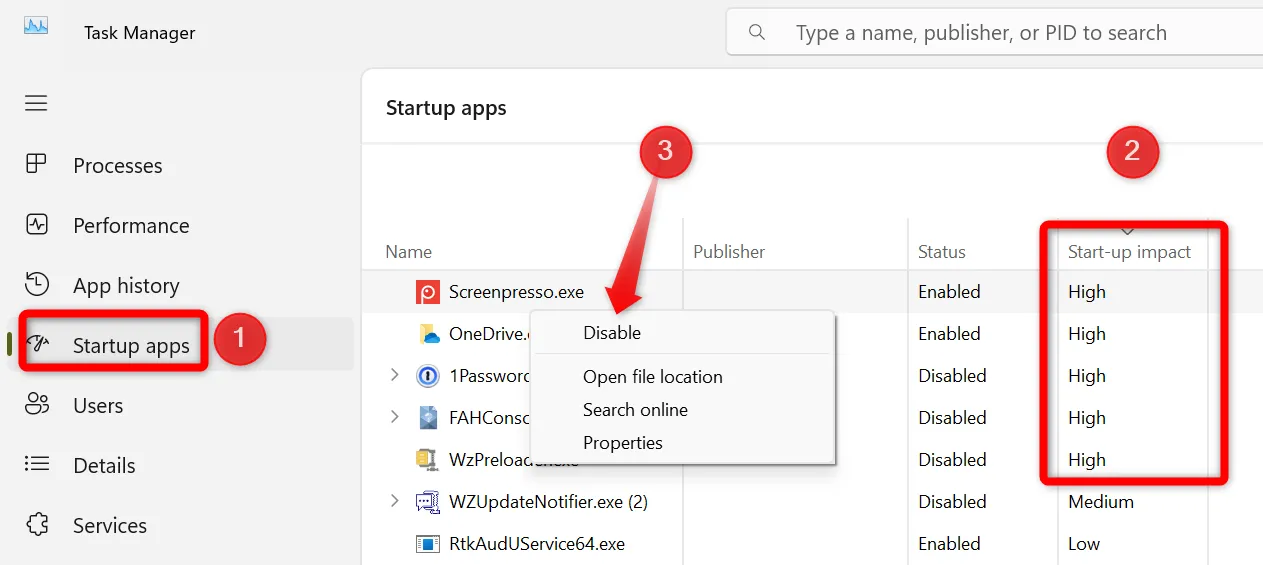Sort by the Publisher column header

tap(729, 252)
